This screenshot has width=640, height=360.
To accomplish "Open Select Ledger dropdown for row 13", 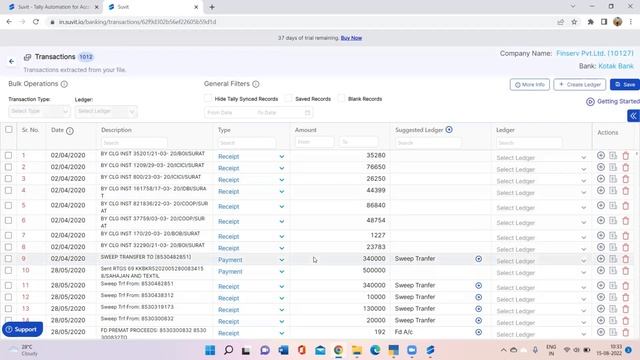I will pyautogui.click(x=541, y=311).
